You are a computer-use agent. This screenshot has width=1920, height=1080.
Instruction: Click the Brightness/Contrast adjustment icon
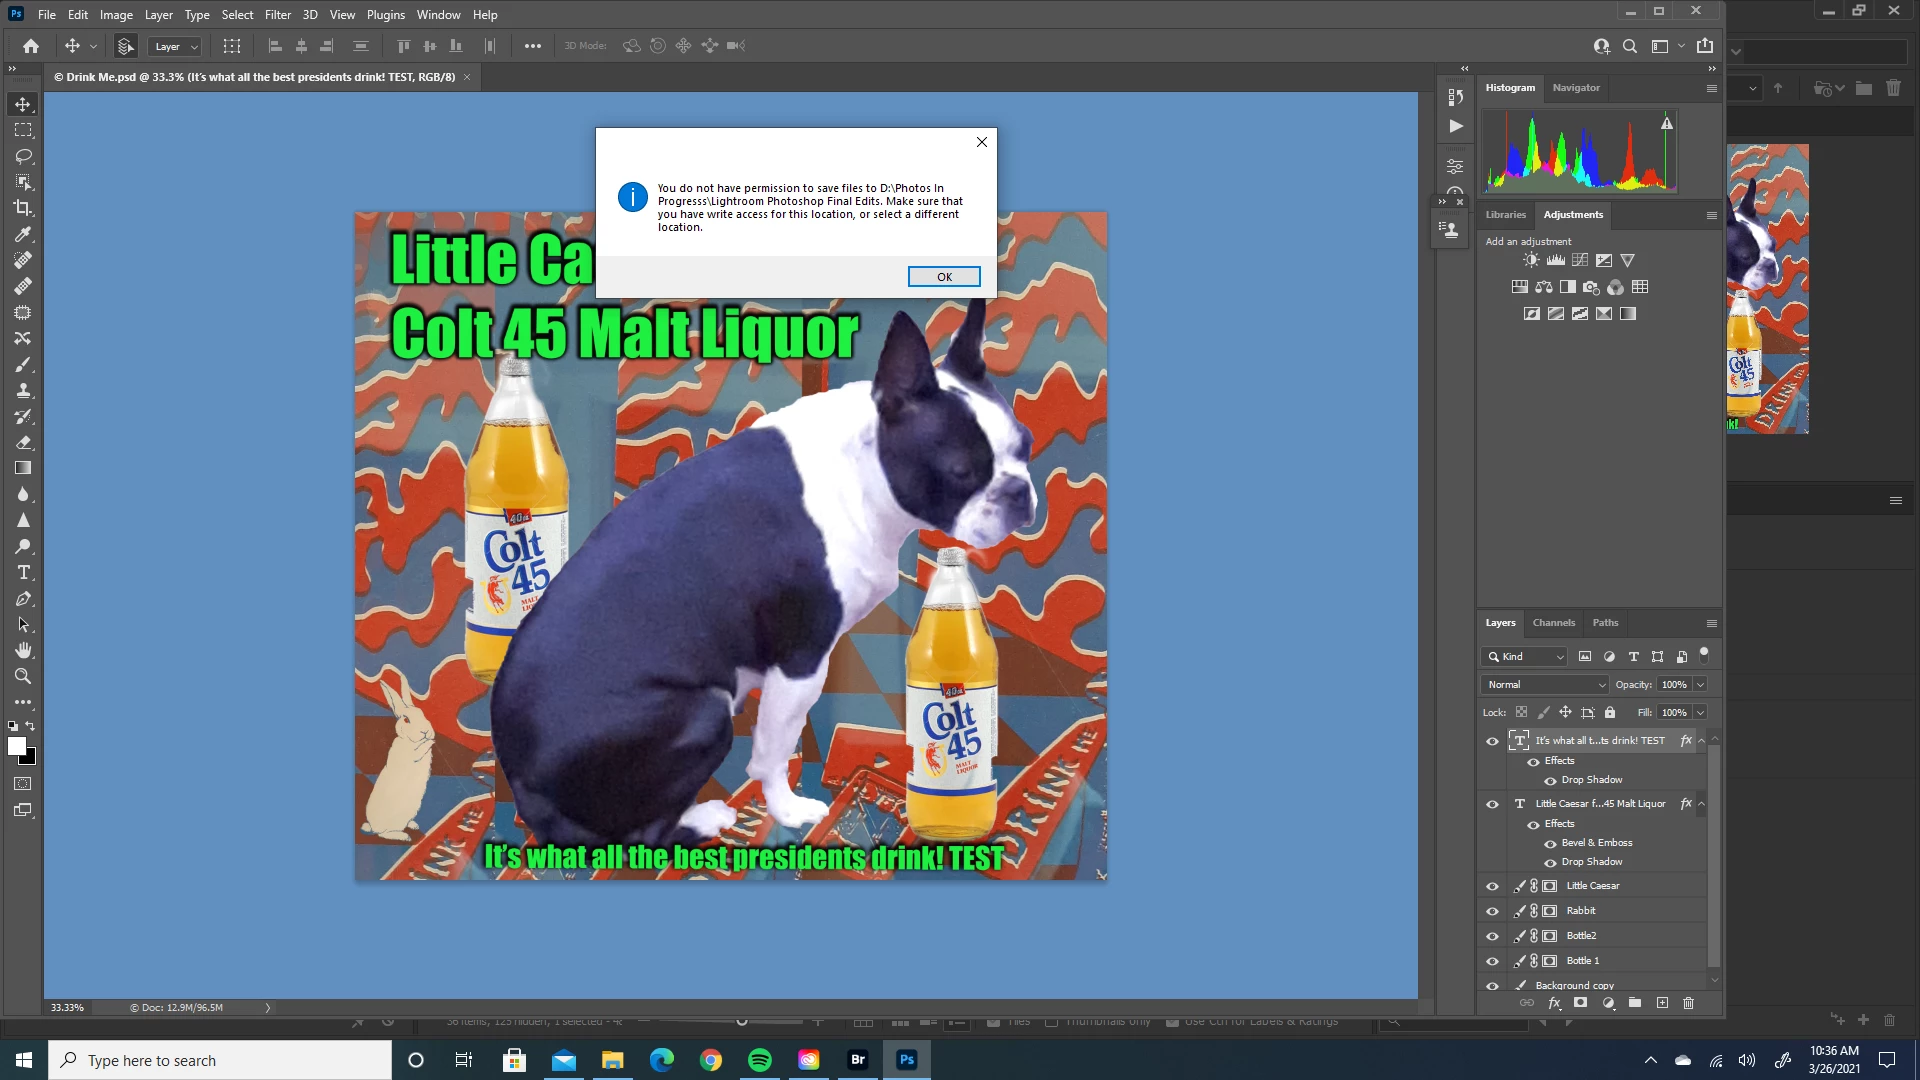click(1531, 260)
